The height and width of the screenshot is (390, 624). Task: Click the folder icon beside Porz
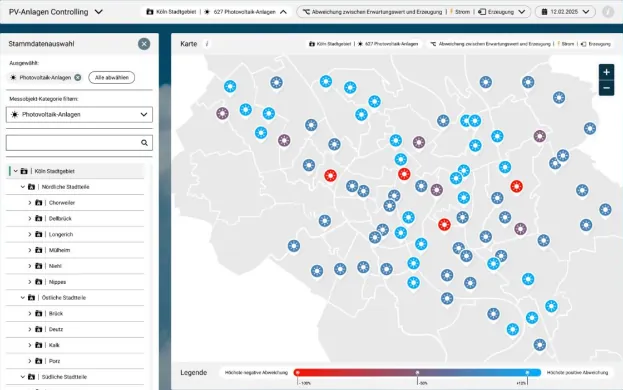pyautogui.click(x=39, y=361)
